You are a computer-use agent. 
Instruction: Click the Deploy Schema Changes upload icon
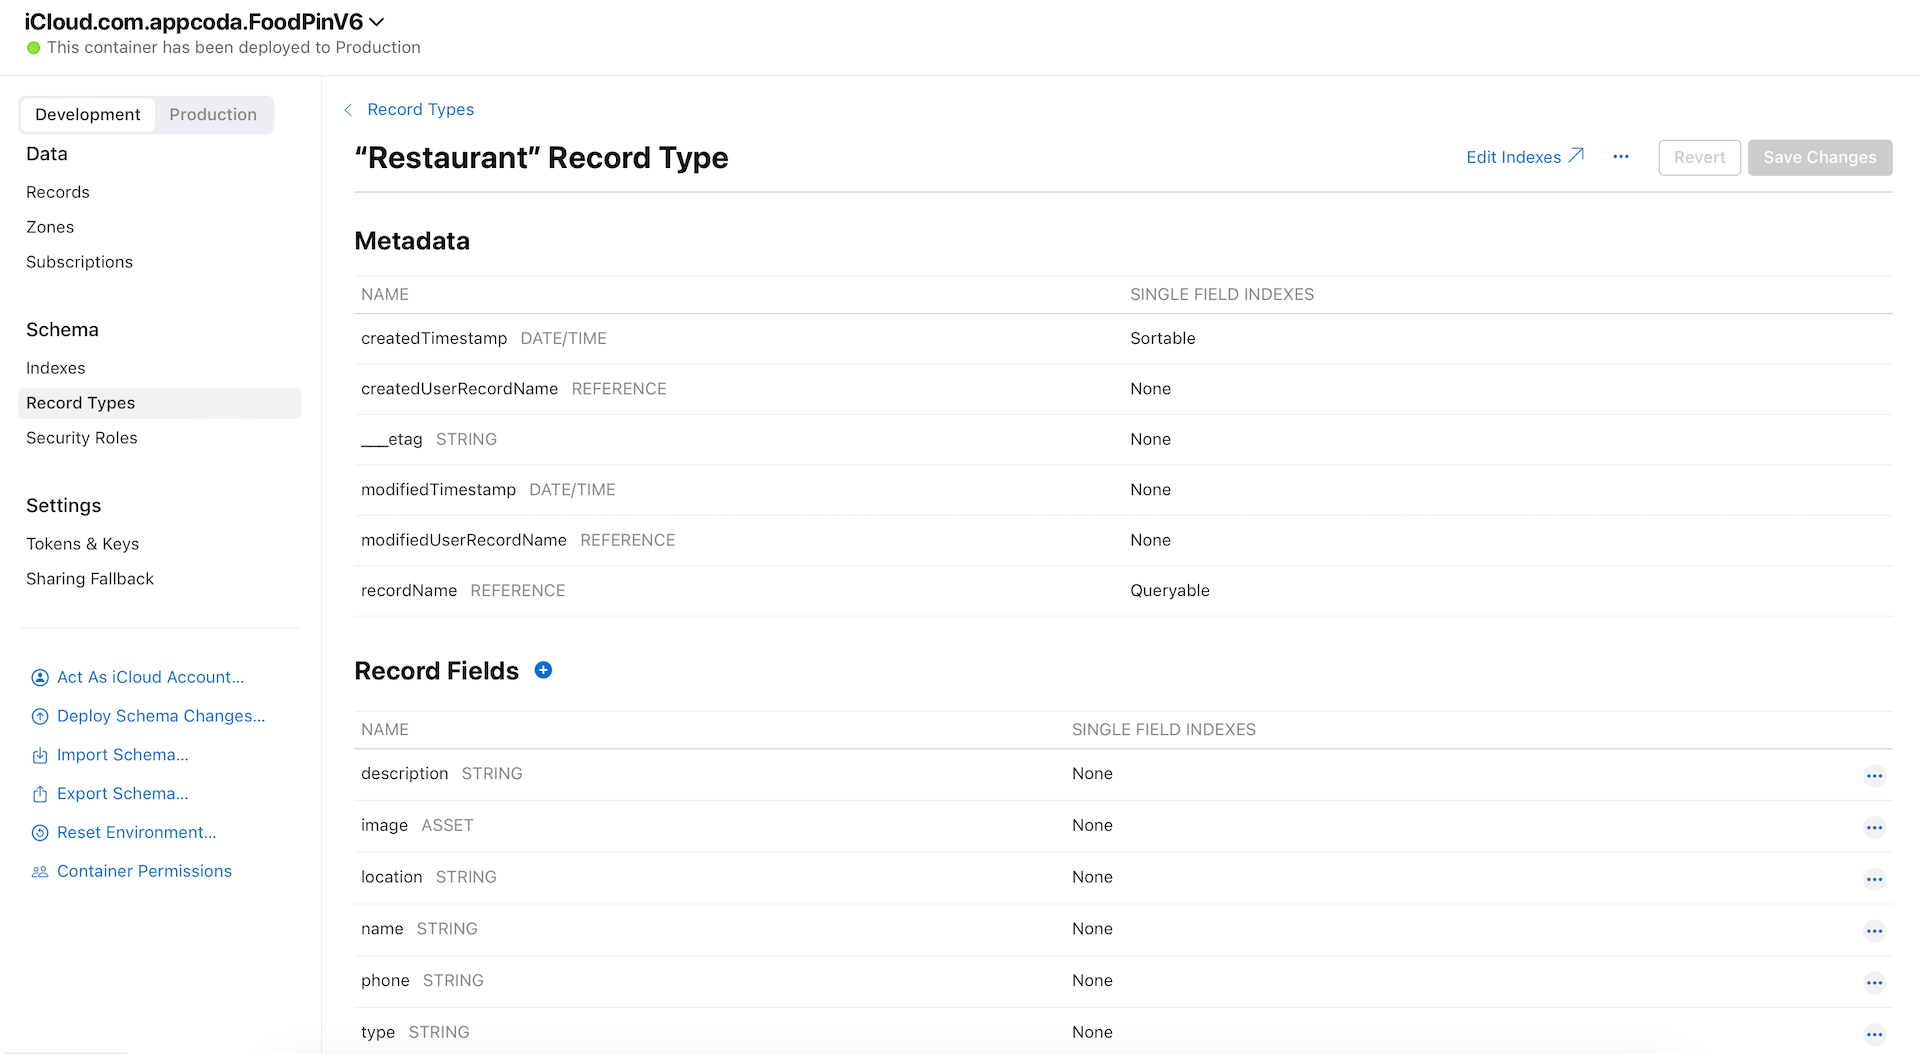(x=40, y=717)
